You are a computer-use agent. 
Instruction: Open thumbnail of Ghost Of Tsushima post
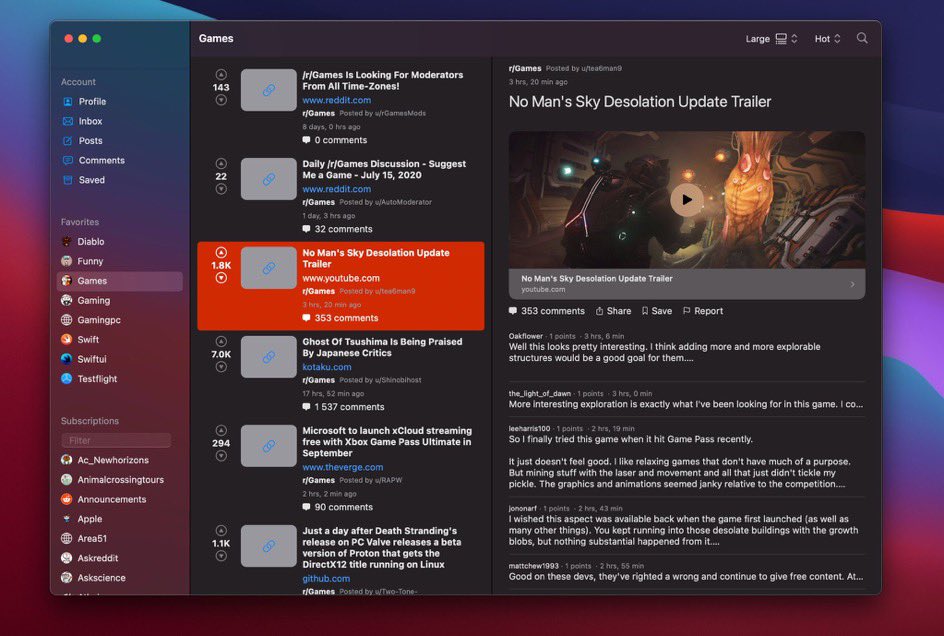coord(269,357)
